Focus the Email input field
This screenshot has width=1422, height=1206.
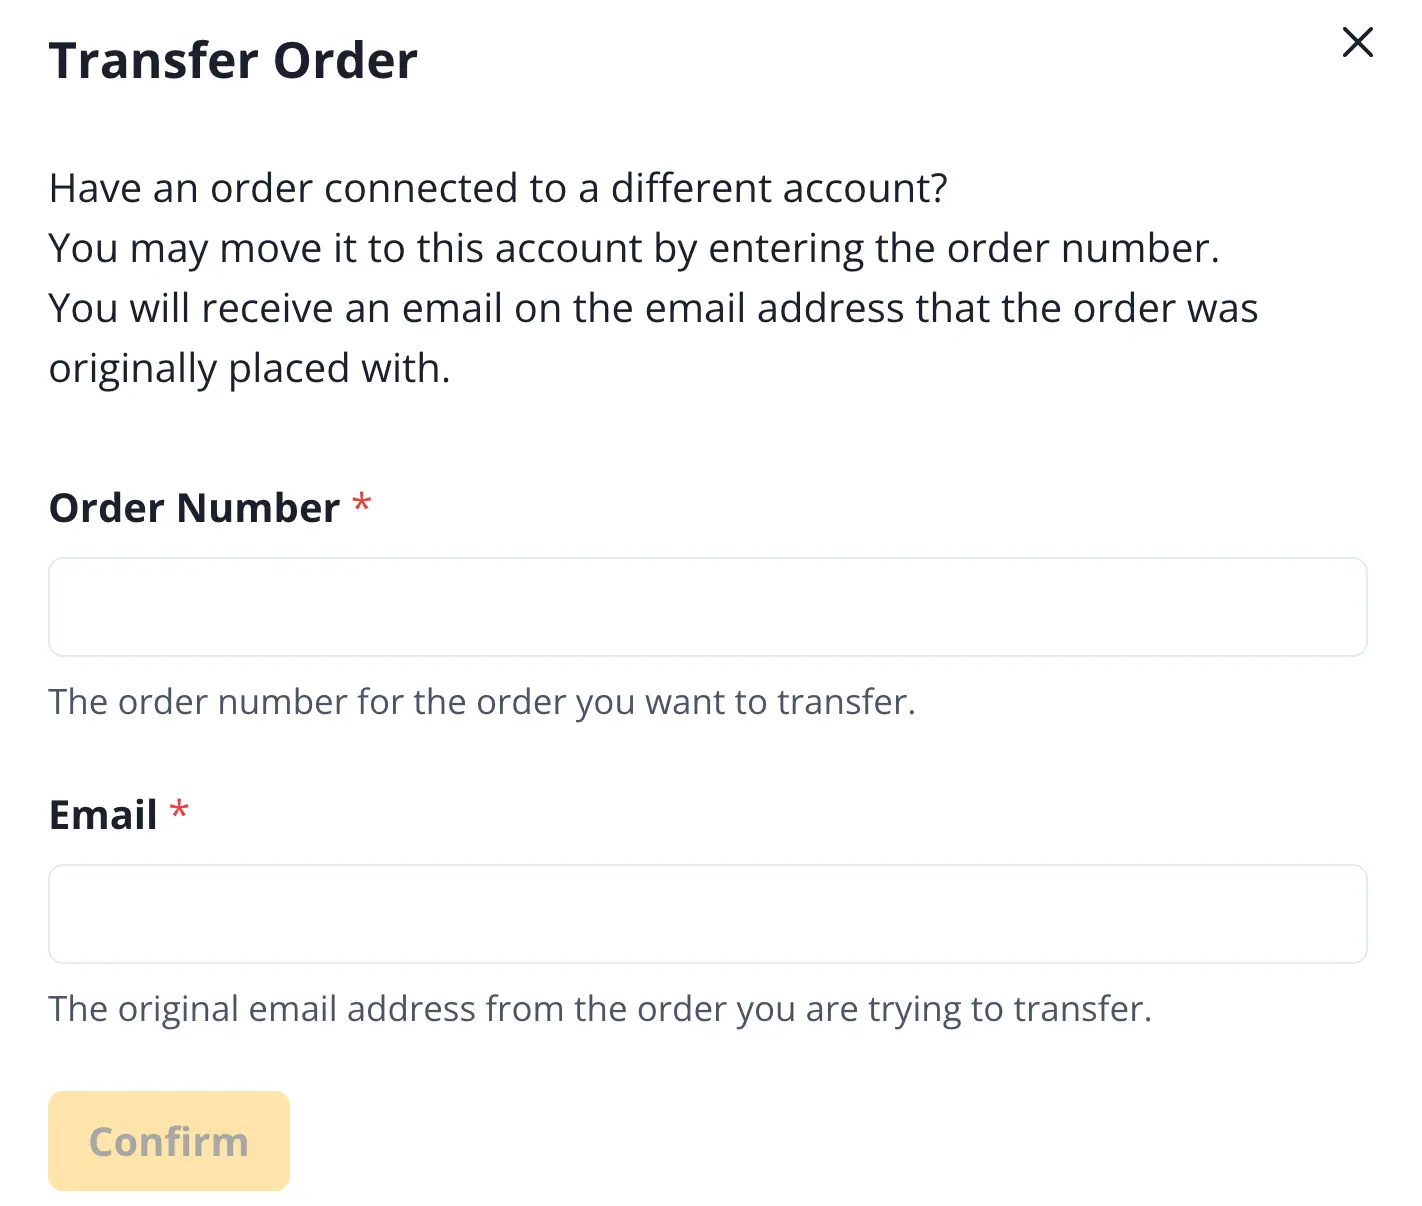tap(707, 914)
